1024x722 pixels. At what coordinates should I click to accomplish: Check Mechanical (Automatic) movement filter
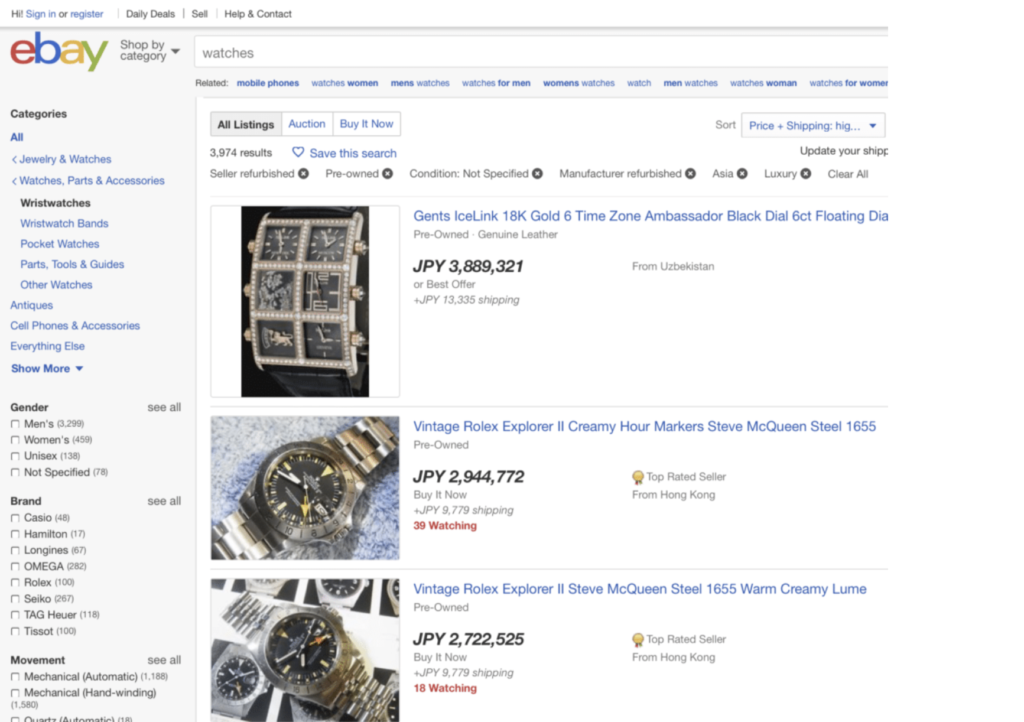coord(15,677)
